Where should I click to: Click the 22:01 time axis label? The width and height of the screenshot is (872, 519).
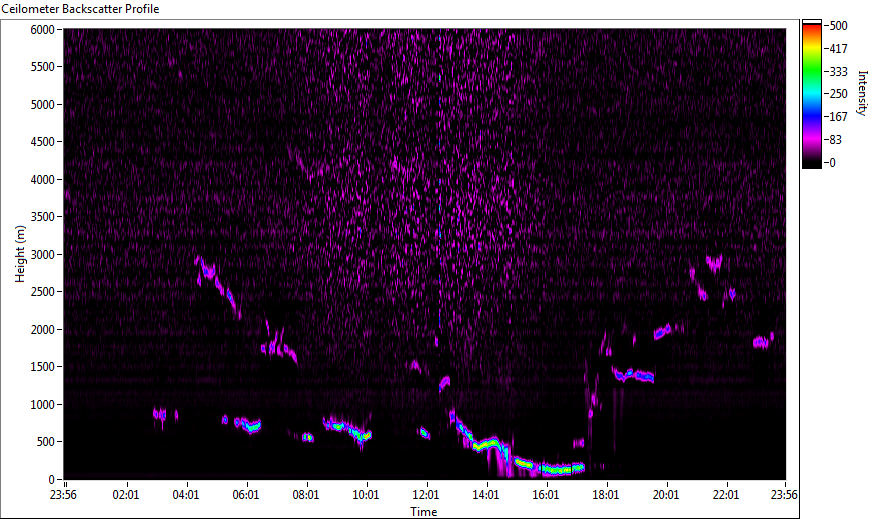coord(726,495)
